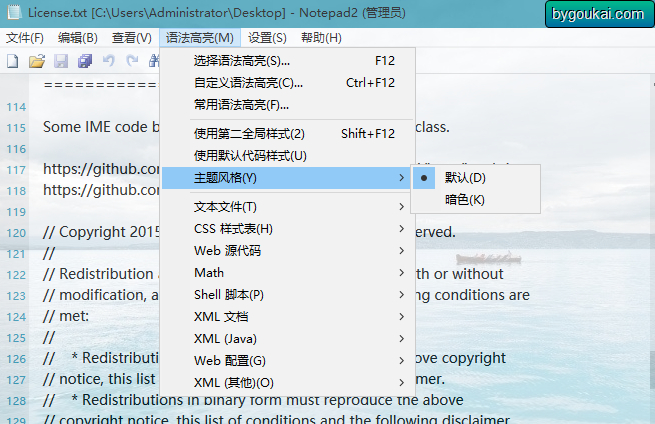Click the New file toolbar icon
This screenshot has height=424, width=655.
(13, 61)
